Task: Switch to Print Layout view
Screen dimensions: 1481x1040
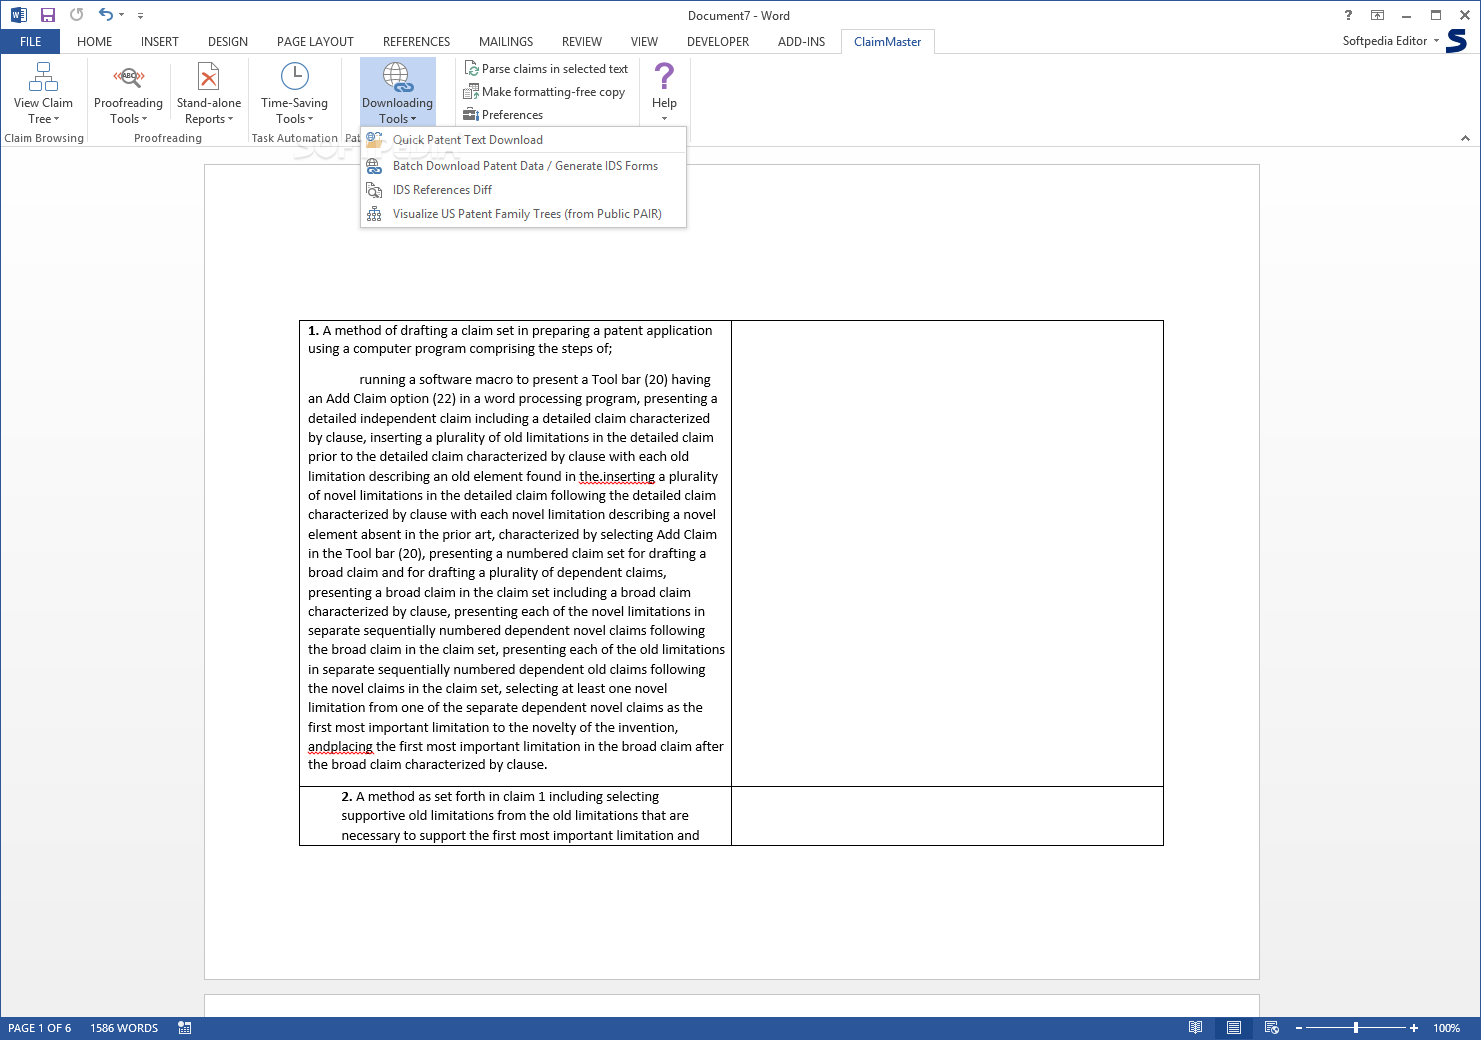Action: 1234,1028
